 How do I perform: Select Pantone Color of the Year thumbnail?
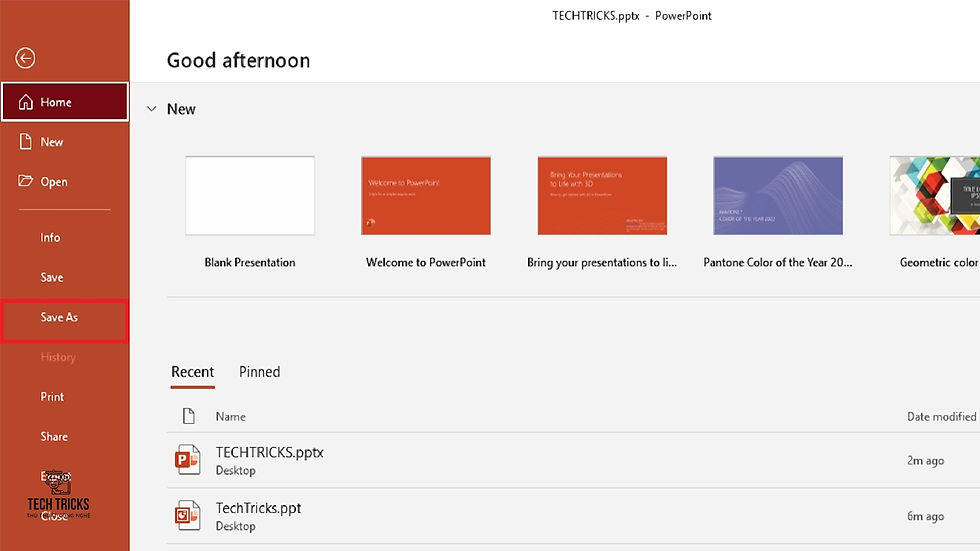(778, 196)
